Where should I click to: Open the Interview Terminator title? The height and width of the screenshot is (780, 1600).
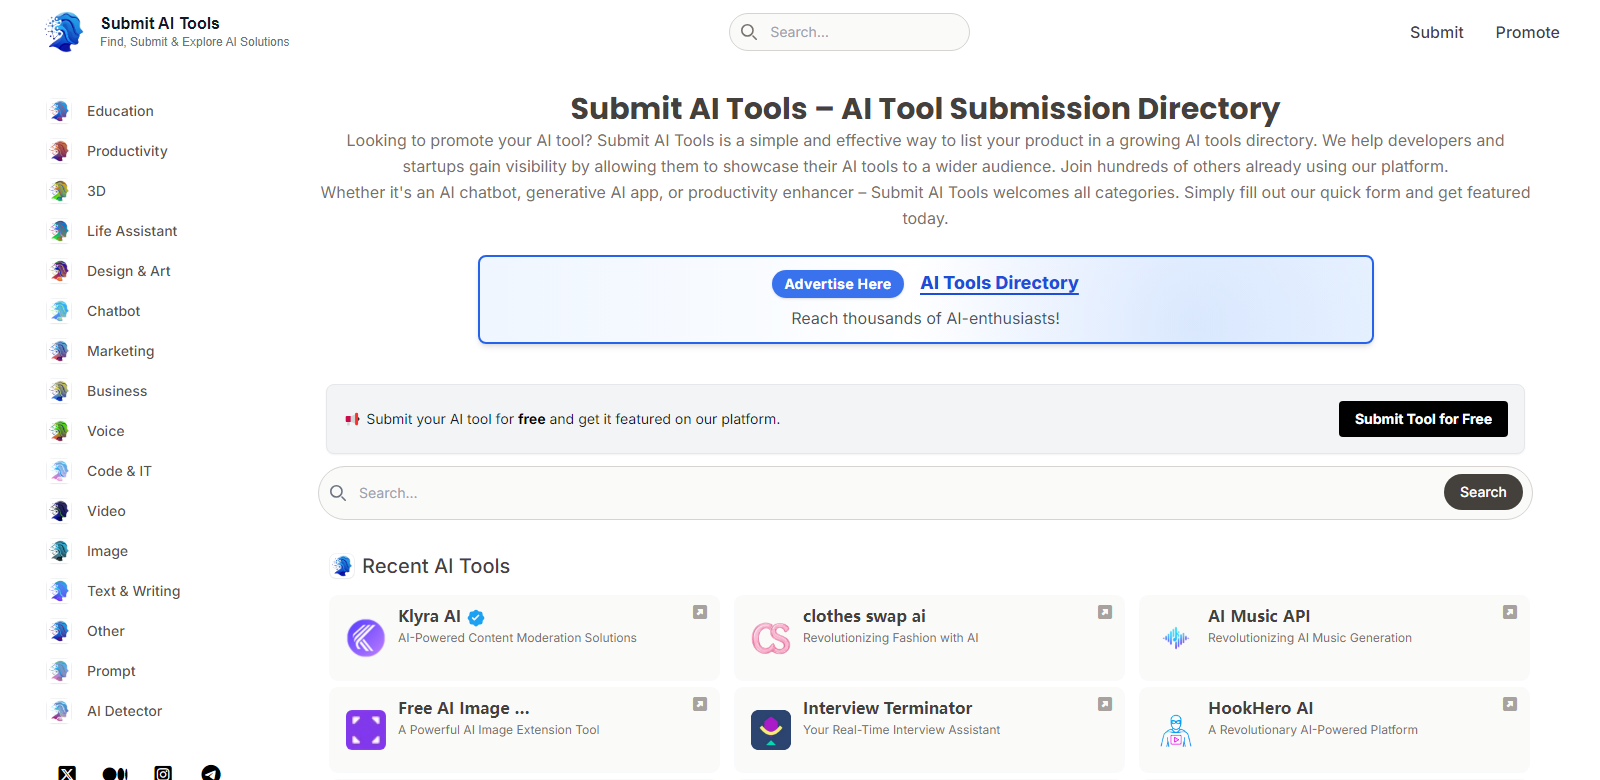(887, 708)
